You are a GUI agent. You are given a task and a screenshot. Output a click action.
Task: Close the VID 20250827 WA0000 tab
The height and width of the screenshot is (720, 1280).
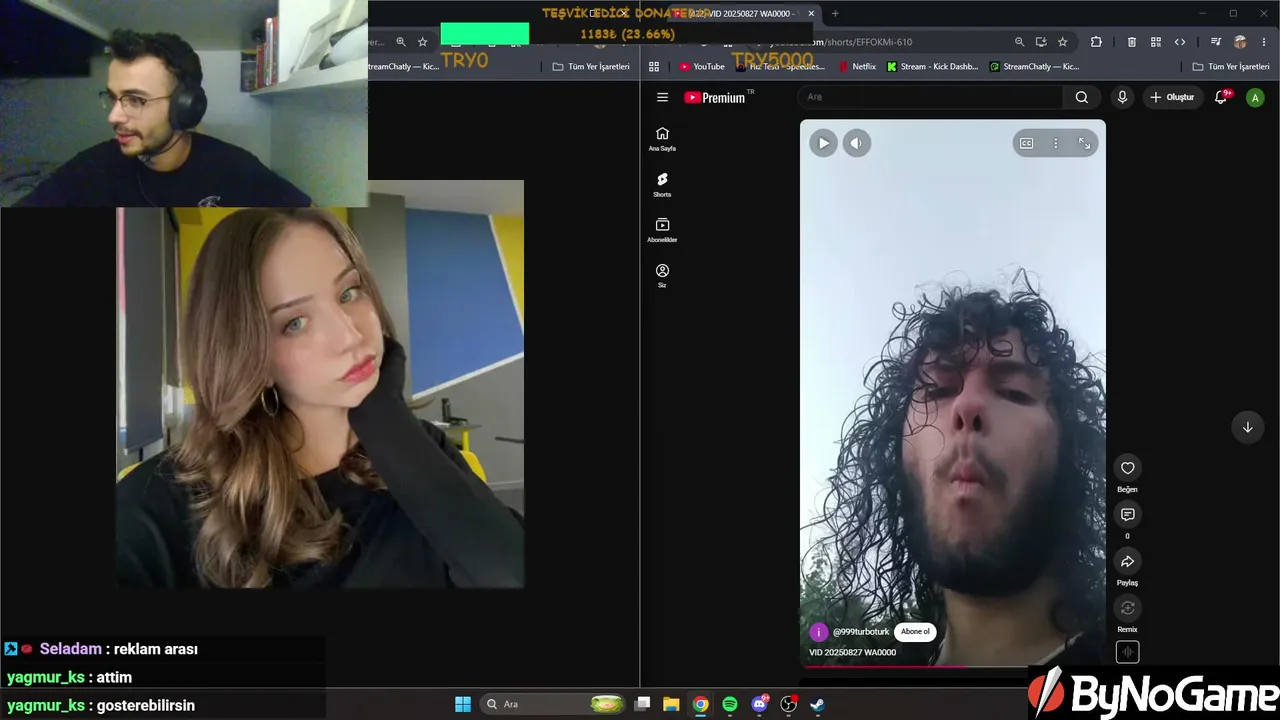coord(811,14)
